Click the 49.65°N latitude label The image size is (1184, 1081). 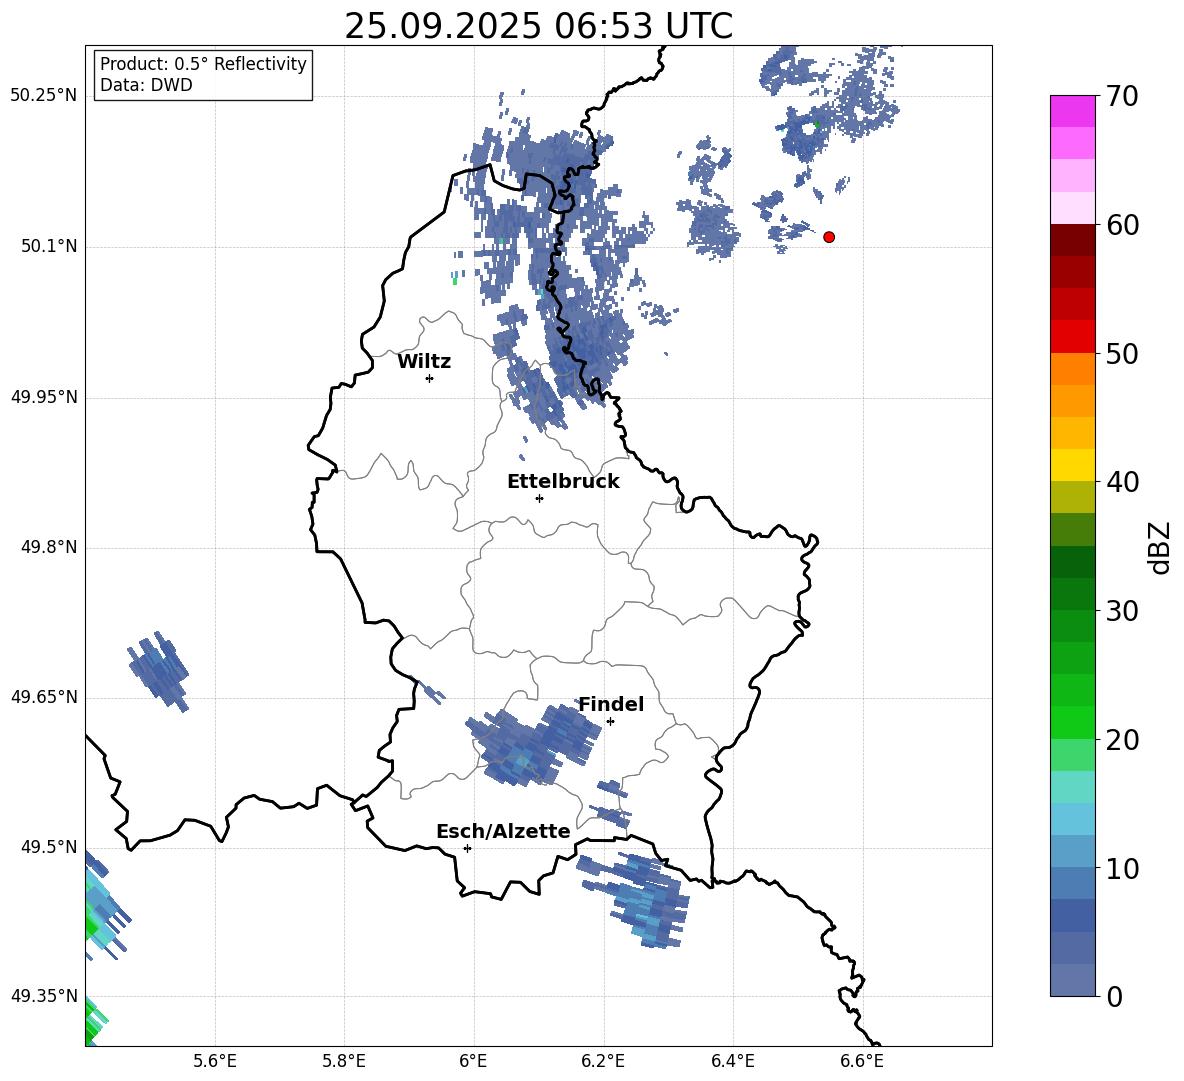point(44,696)
